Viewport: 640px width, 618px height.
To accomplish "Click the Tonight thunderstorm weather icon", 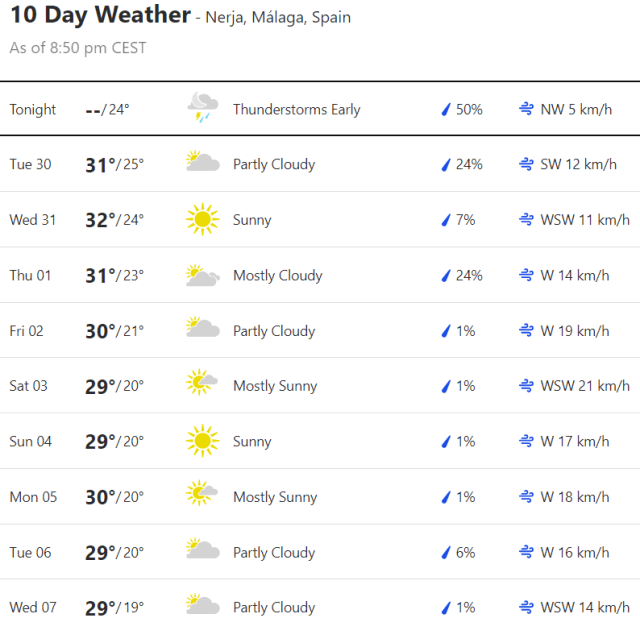I will pos(202,108).
